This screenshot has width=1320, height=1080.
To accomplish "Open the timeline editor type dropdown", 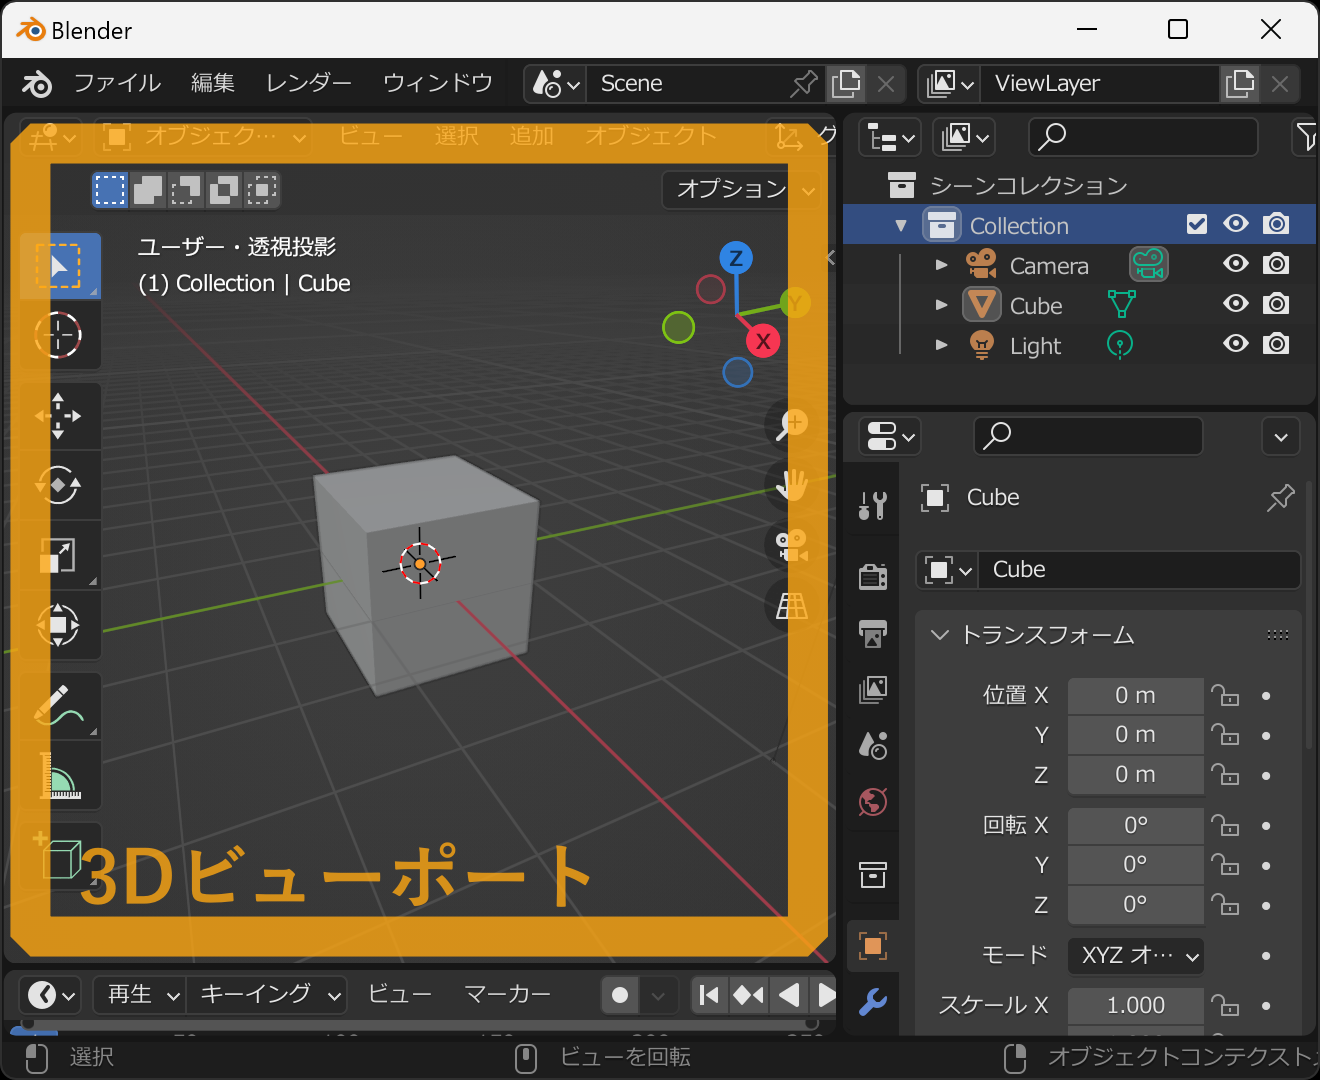I will point(50,995).
